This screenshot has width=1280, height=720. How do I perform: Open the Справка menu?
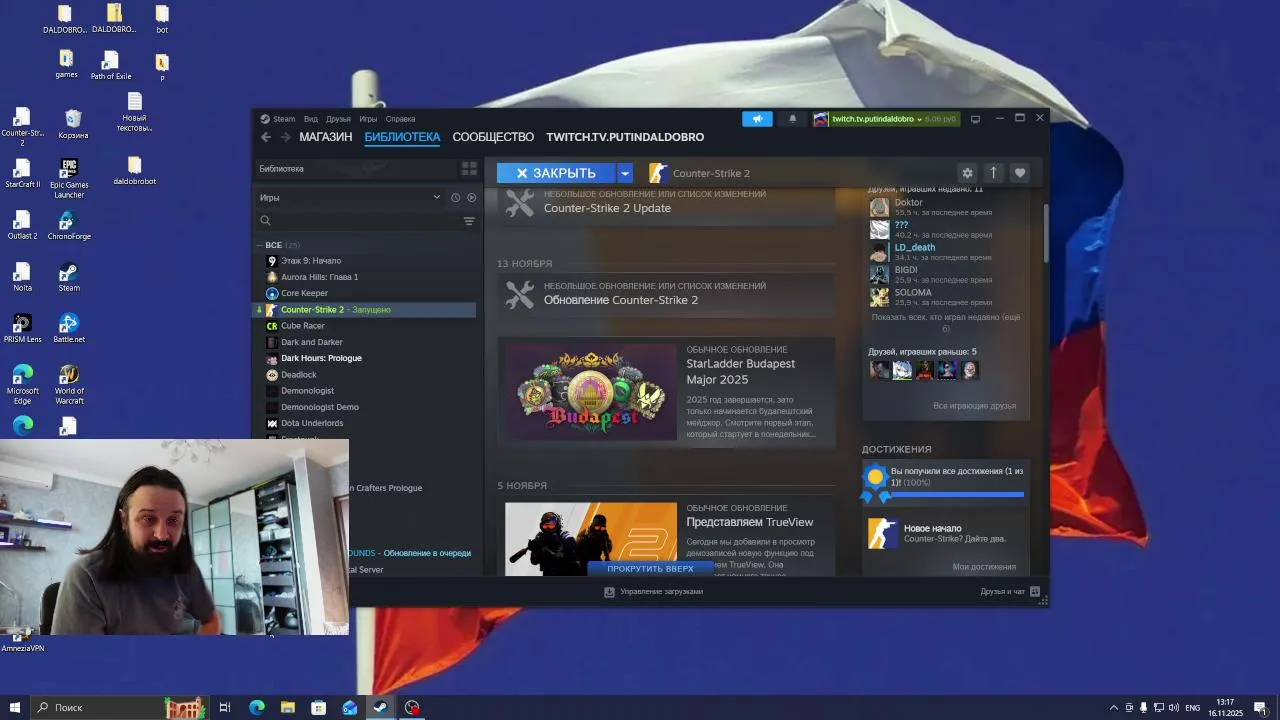coord(400,119)
